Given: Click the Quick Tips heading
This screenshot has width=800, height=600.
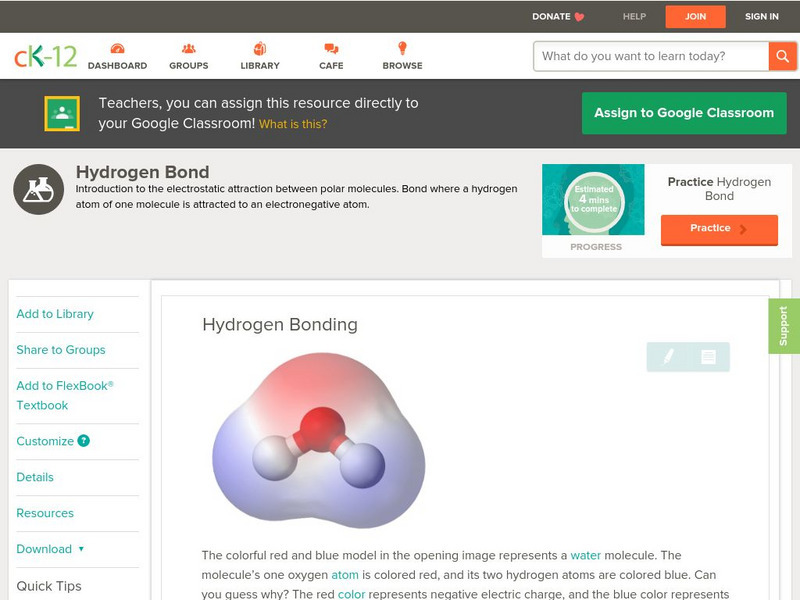Looking at the screenshot, I should pyautogui.click(x=49, y=586).
